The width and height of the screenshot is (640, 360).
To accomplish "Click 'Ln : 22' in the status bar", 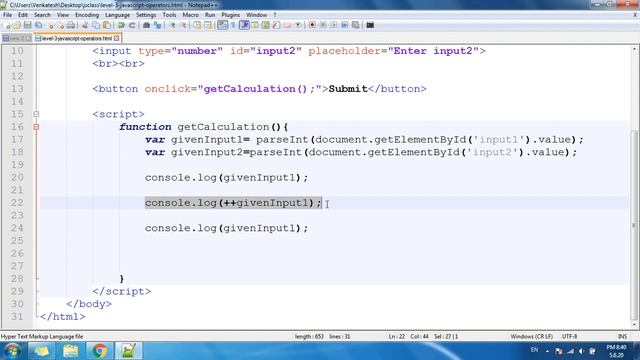I will tap(396, 337).
